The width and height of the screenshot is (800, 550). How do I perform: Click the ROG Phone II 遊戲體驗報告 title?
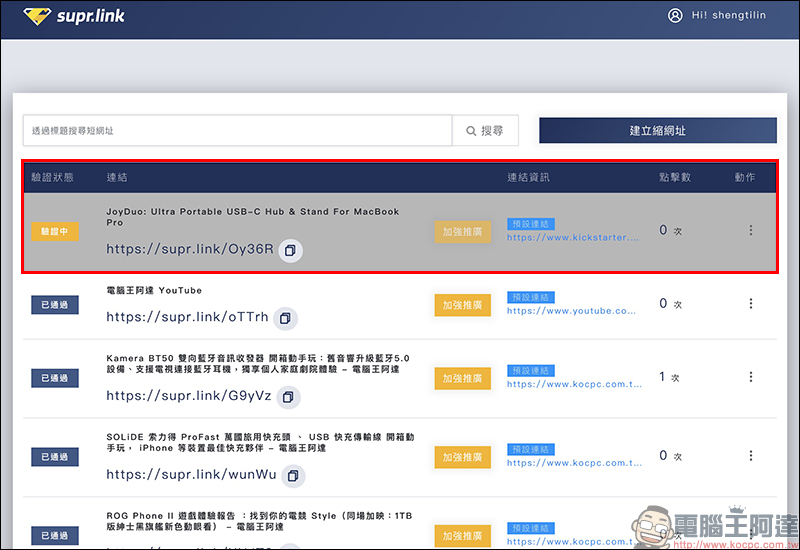[259, 521]
